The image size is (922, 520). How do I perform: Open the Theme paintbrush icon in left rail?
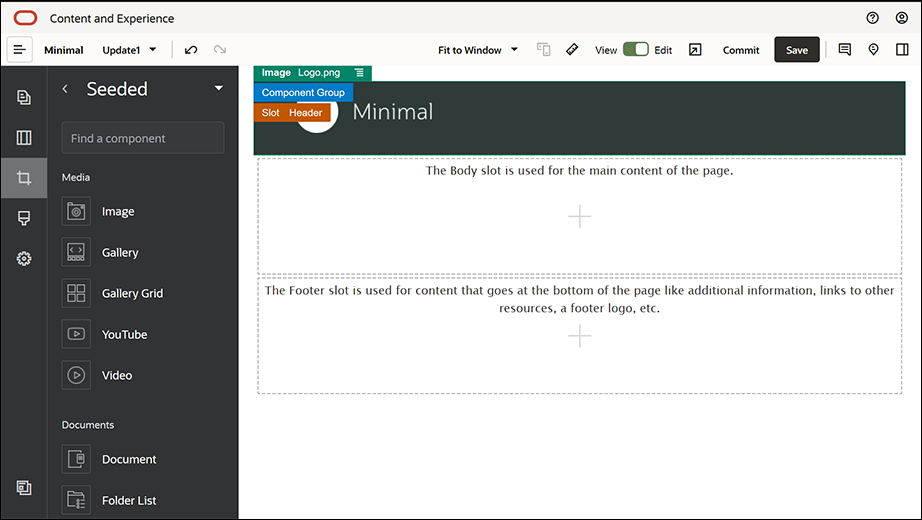coord(24,218)
